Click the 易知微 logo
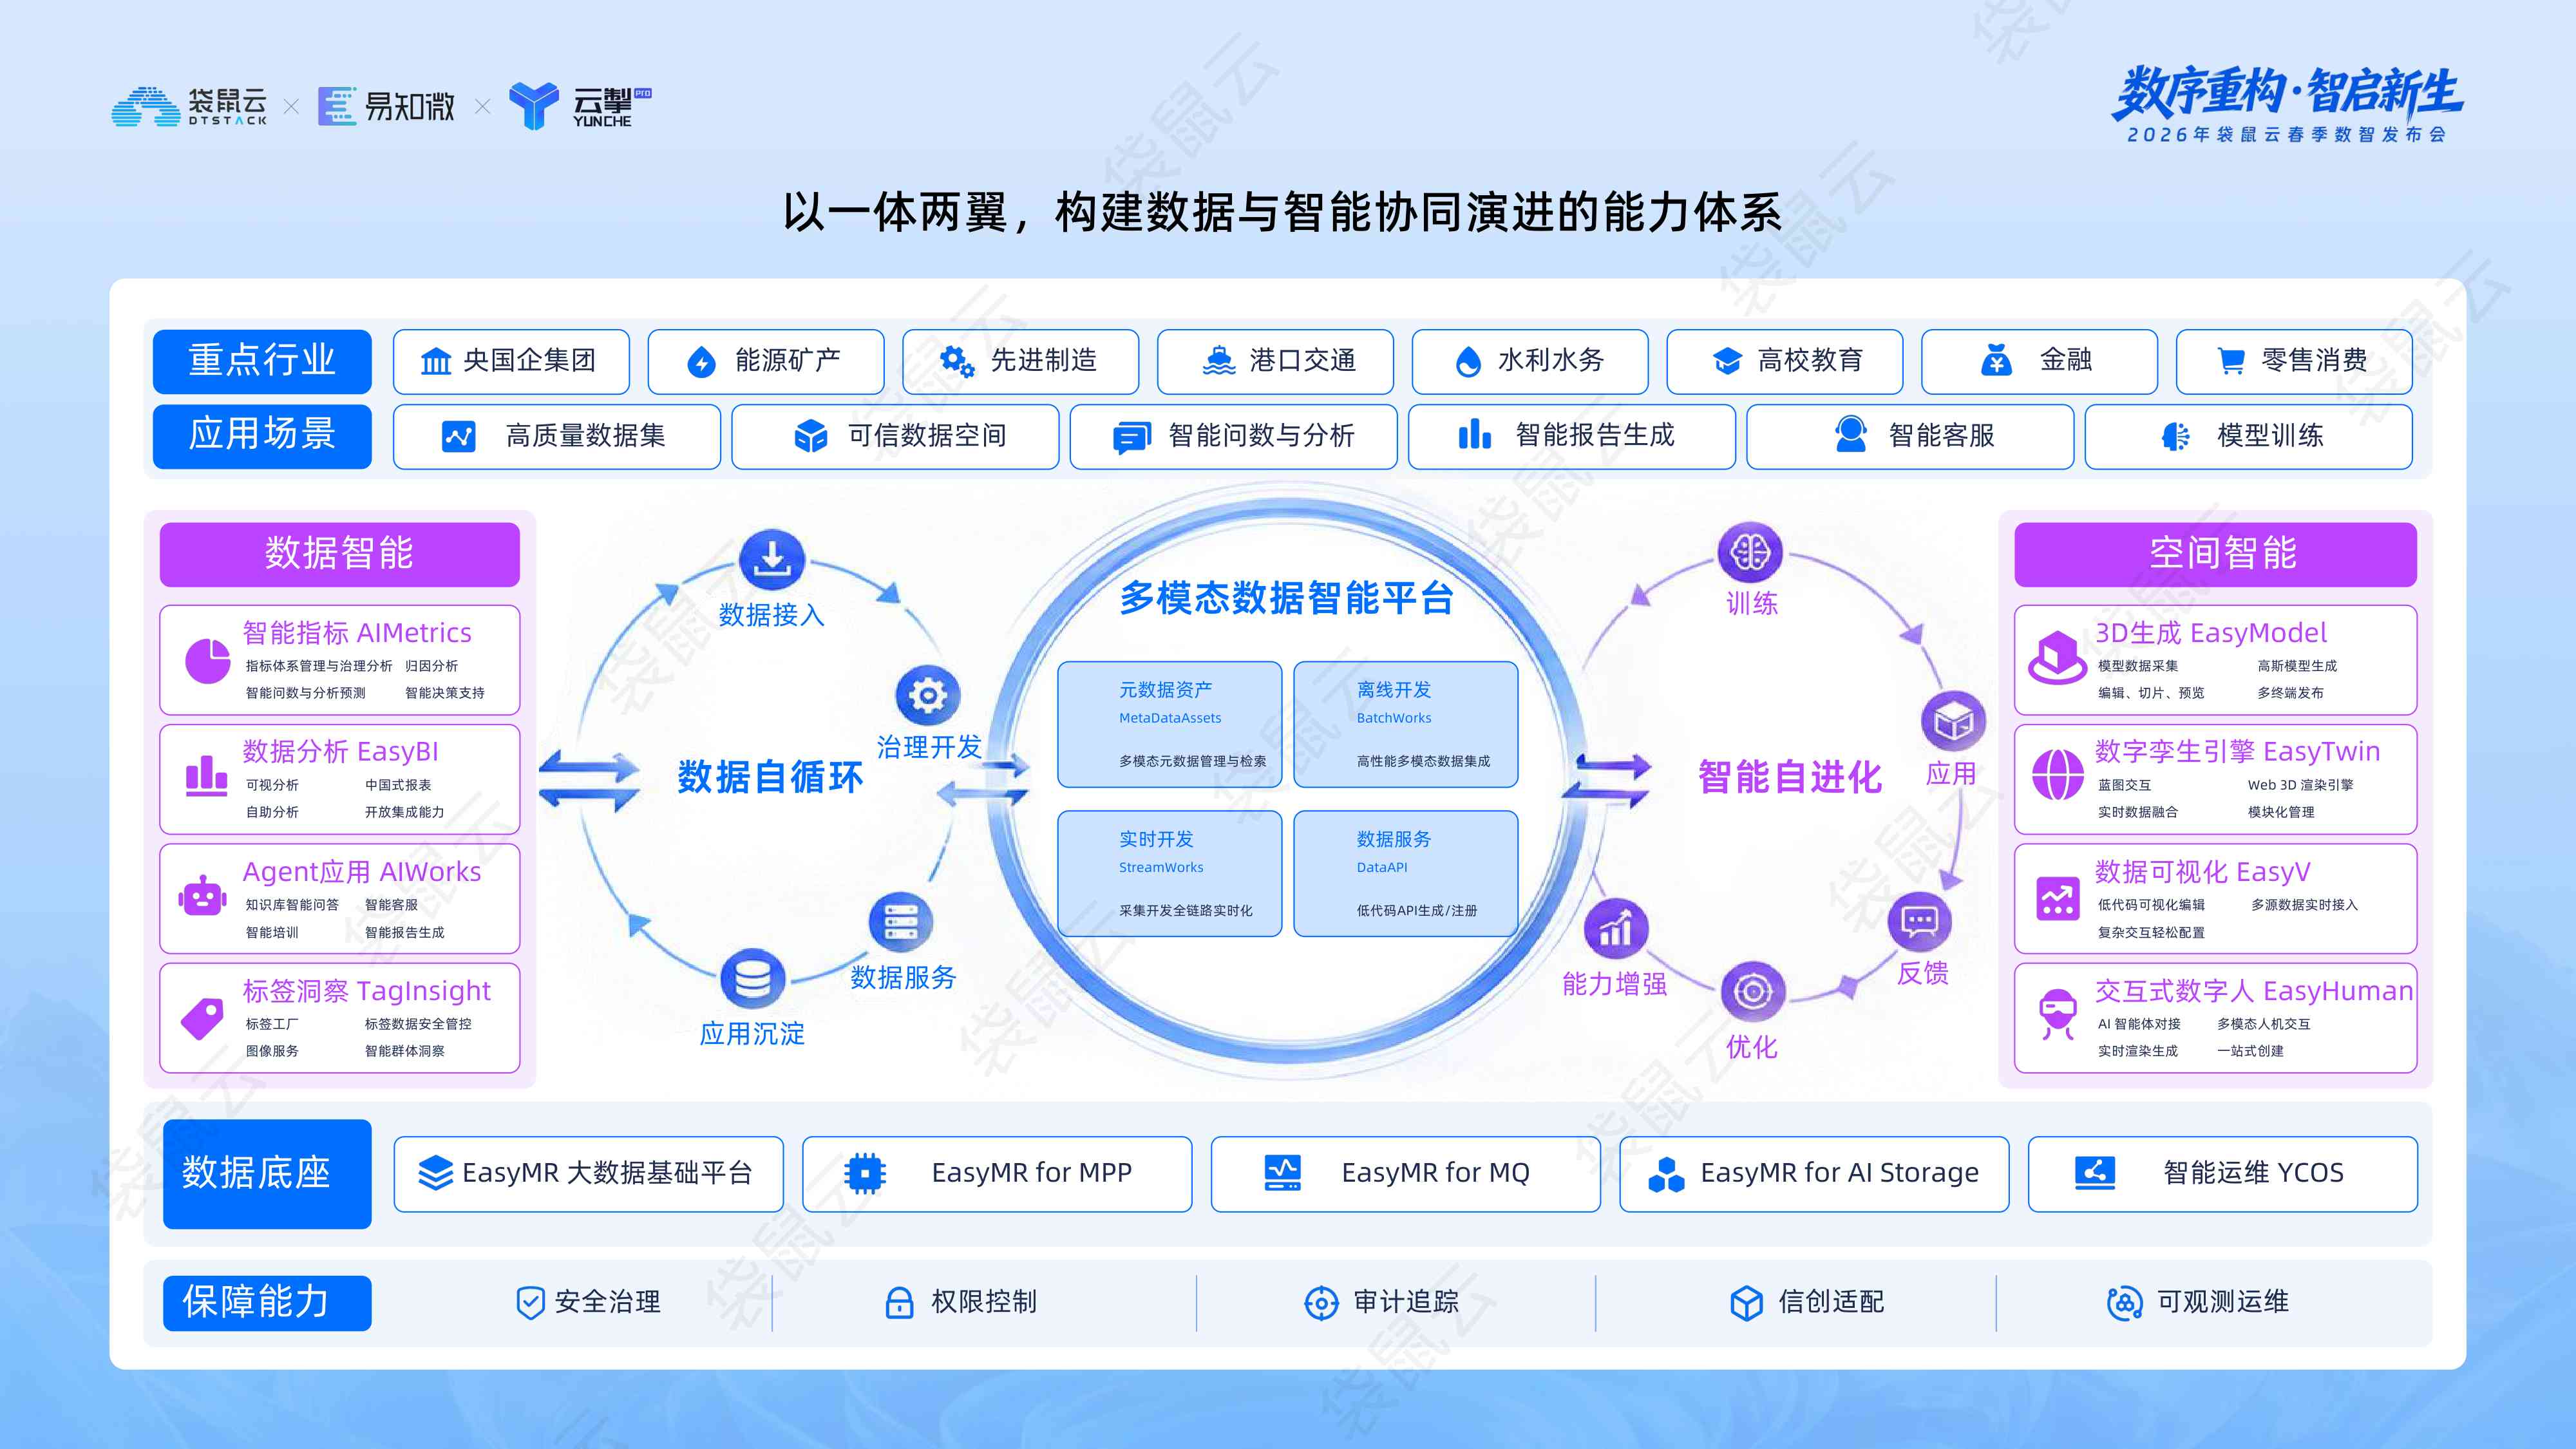 click(x=386, y=106)
